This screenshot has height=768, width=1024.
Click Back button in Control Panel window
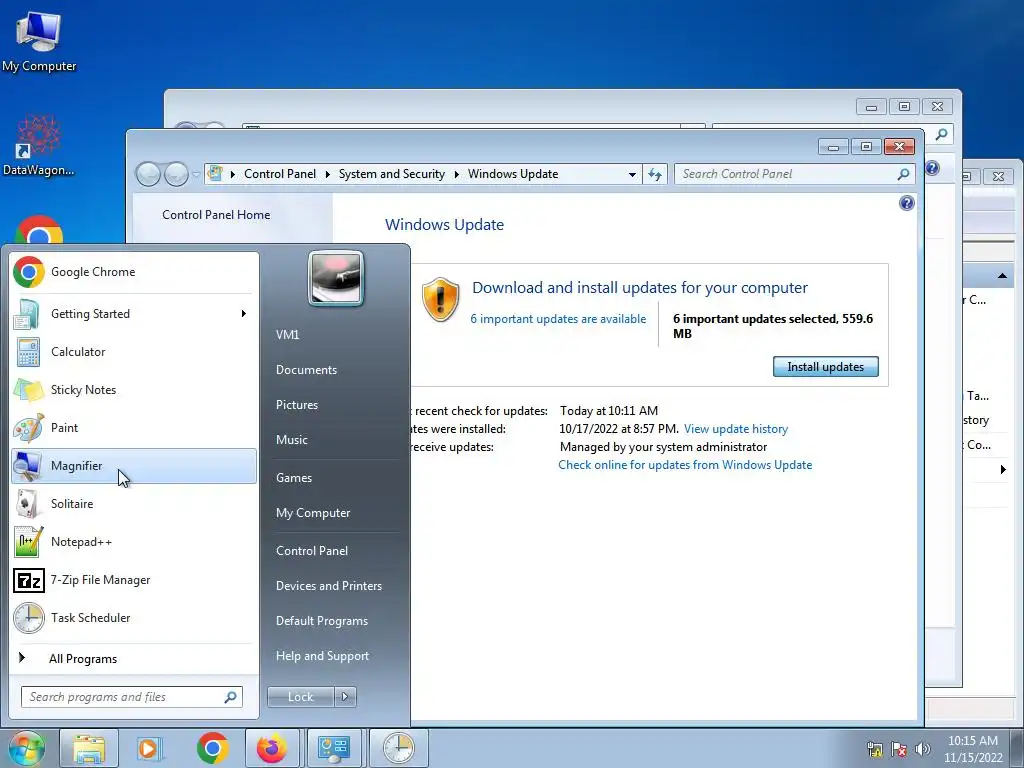(149, 174)
